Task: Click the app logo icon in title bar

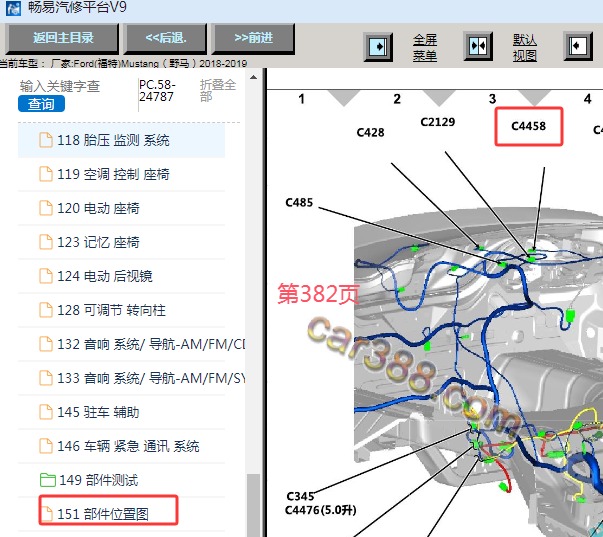Action: [13, 8]
